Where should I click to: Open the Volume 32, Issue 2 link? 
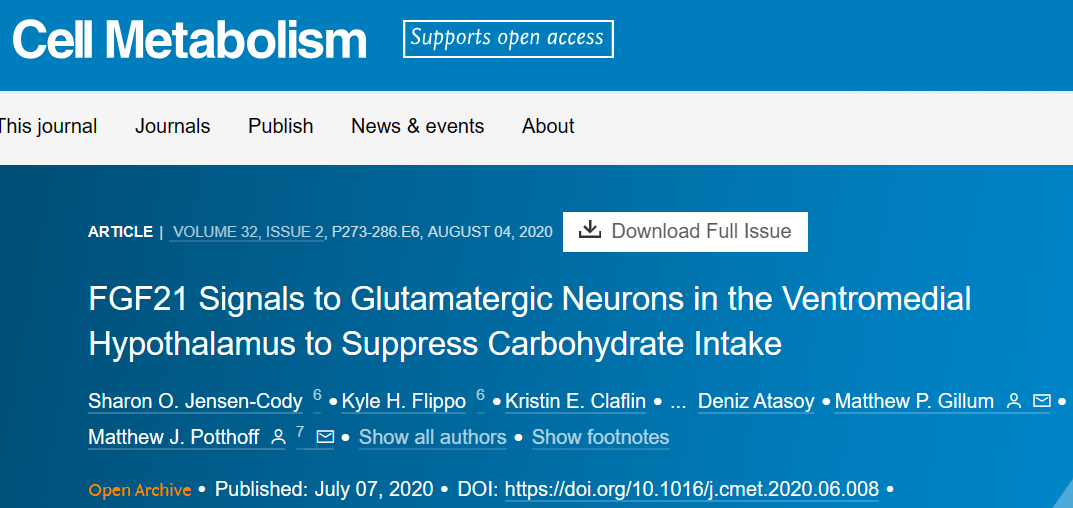click(248, 232)
